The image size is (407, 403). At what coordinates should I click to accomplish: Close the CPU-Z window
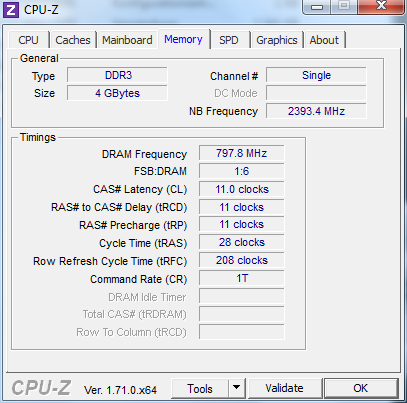click(381, 6)
